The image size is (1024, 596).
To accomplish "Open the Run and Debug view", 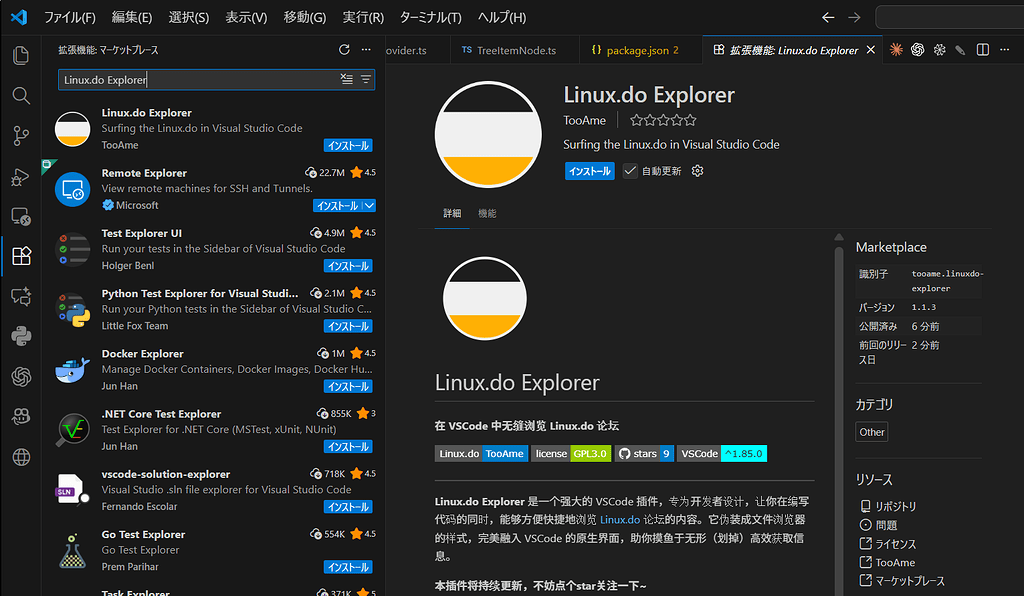I will coord(21,176).
